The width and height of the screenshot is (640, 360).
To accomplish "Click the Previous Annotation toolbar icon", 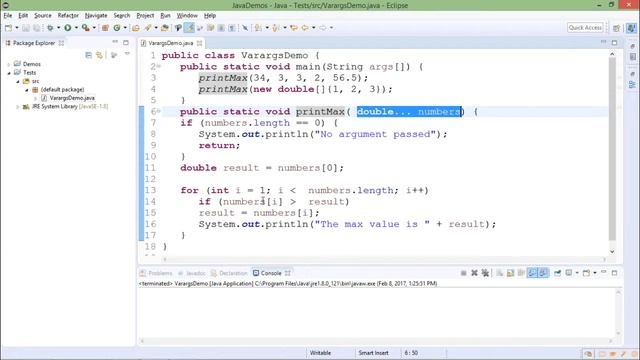I will coord(276,28).
